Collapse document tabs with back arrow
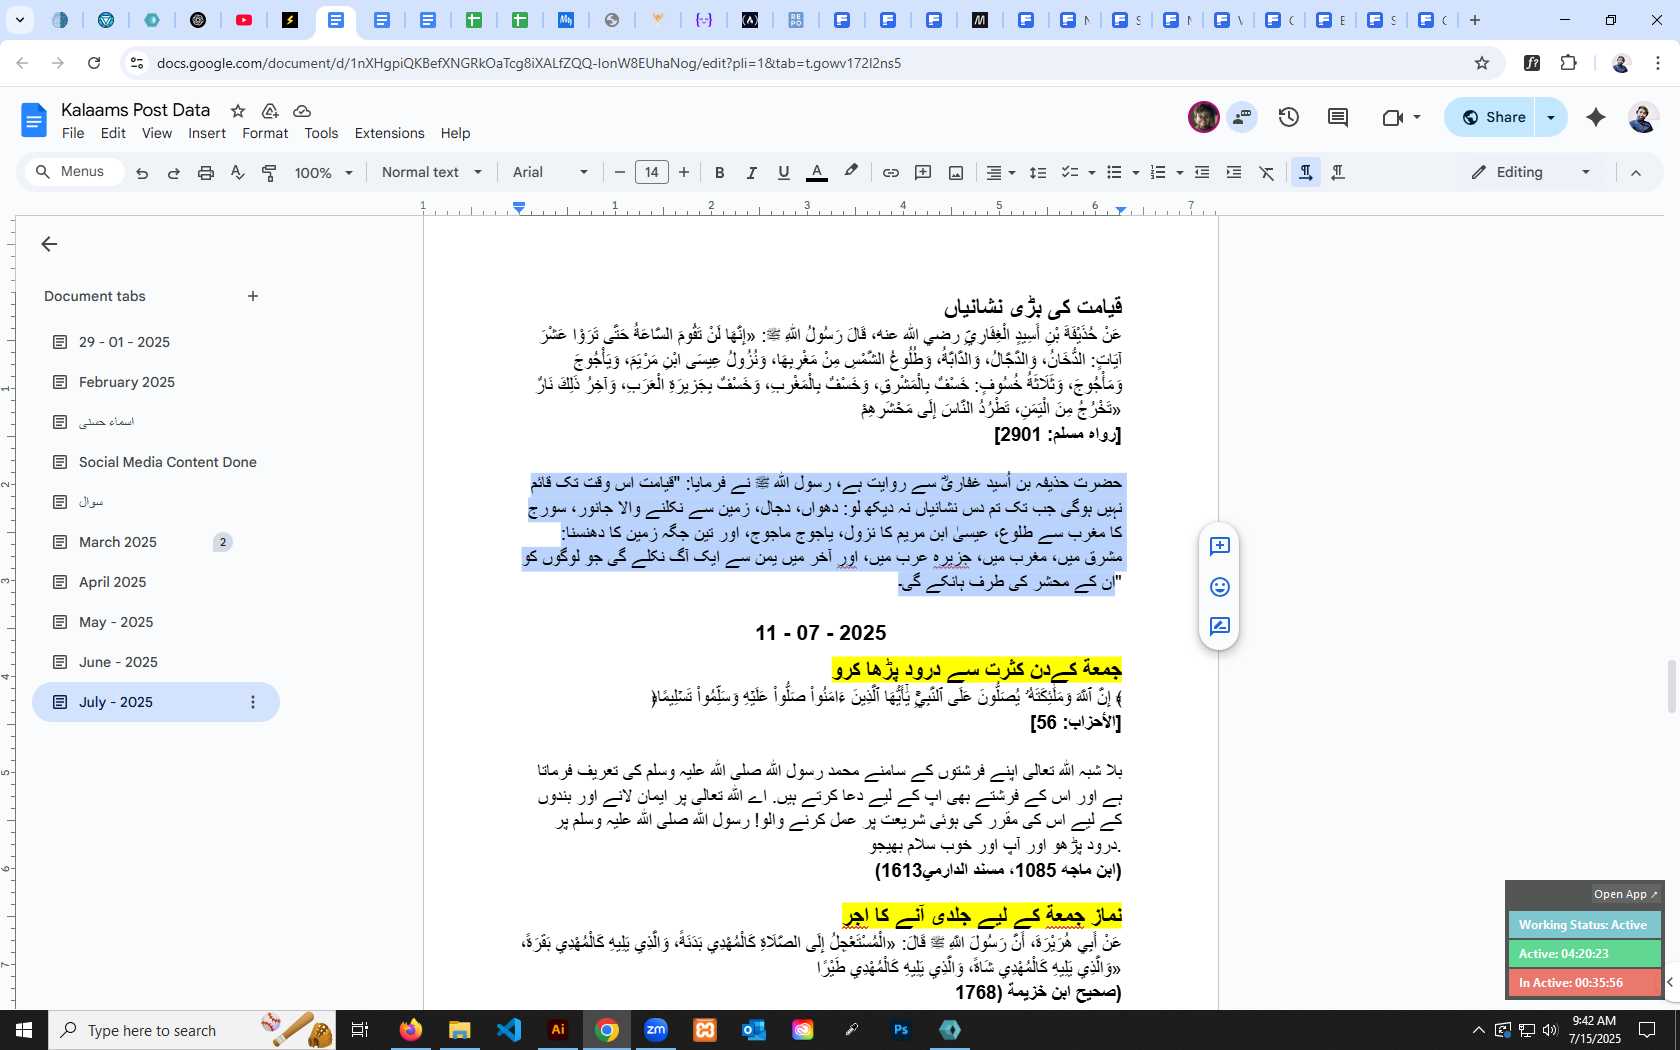This screenshot has height=1050, width=1680. pos(49,244)
